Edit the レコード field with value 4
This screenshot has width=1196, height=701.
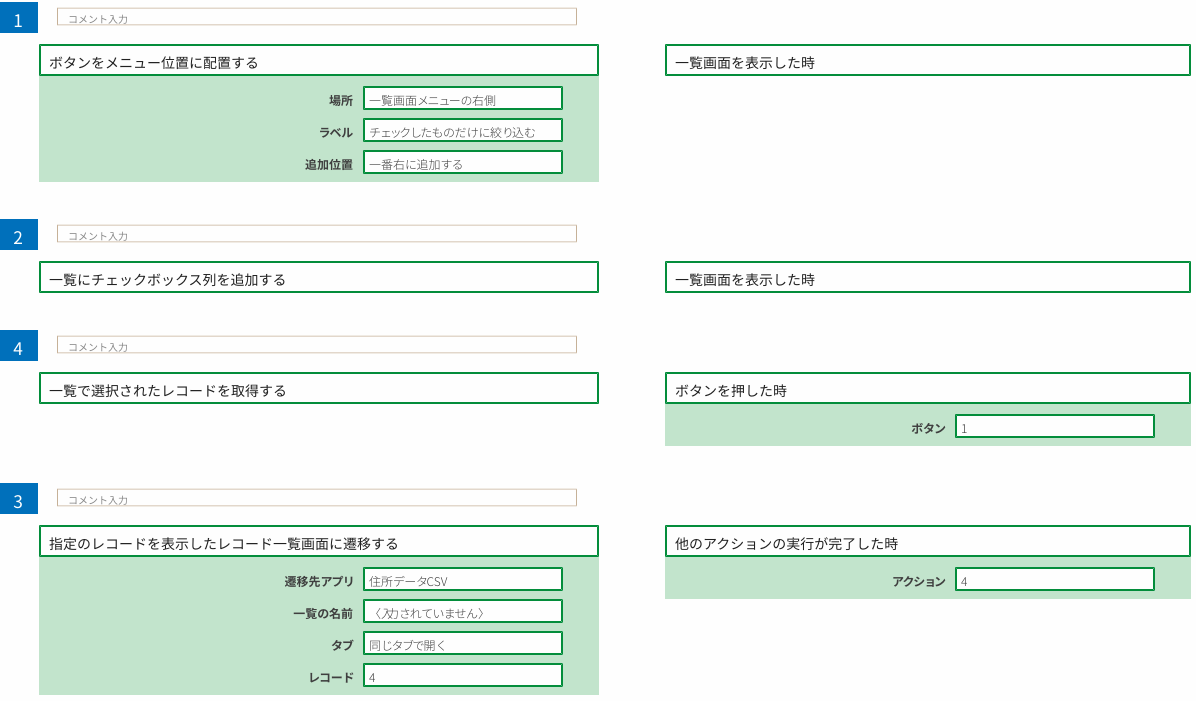pyautogui.click(x=463, y=675)
